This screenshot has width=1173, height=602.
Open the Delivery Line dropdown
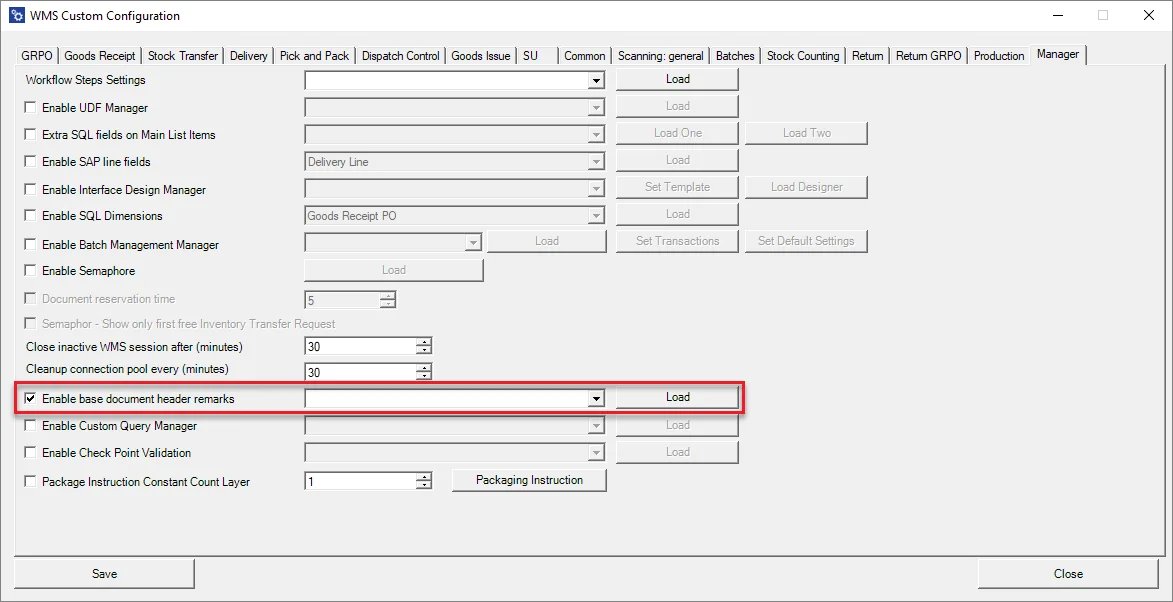(x=596, y=162)
